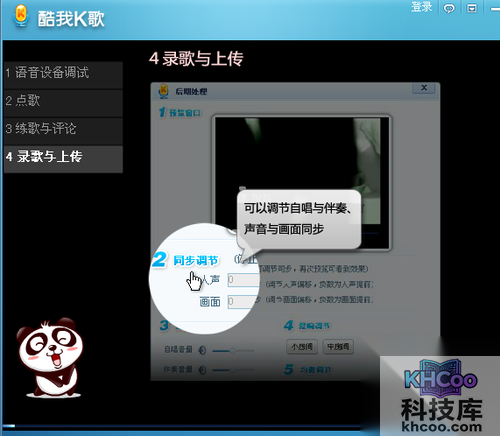500x436 pixels.
Task: Adjust the 自唱音量 slider
Action: (233, 350)
